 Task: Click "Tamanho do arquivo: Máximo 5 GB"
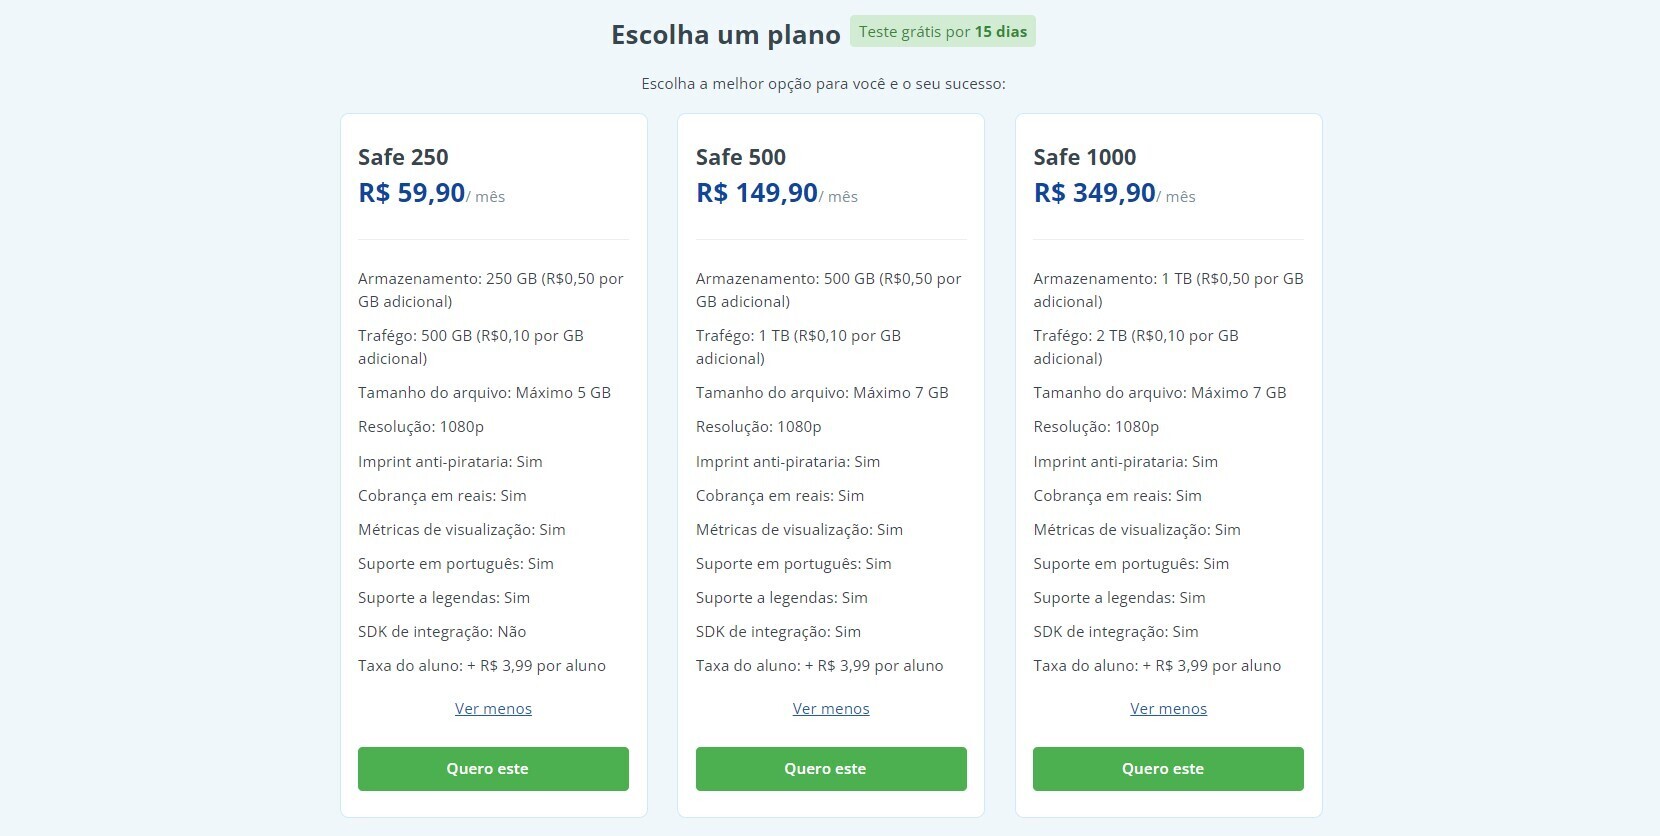click(484, 393)
